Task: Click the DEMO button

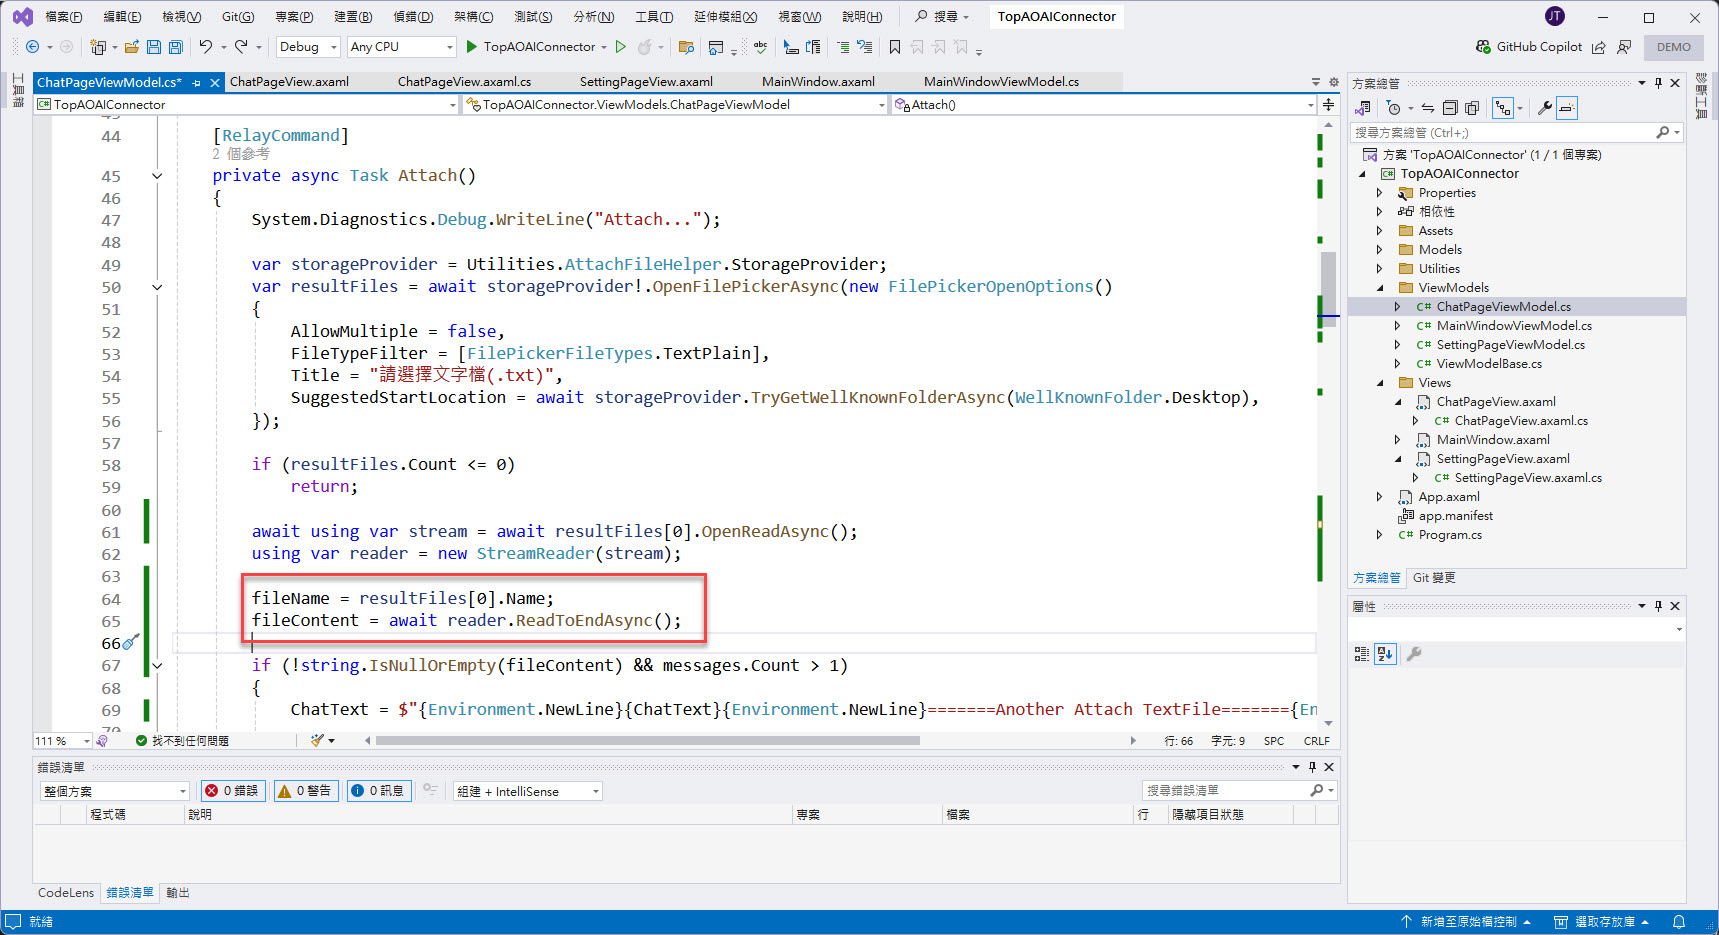Action: click(1674, 47)
